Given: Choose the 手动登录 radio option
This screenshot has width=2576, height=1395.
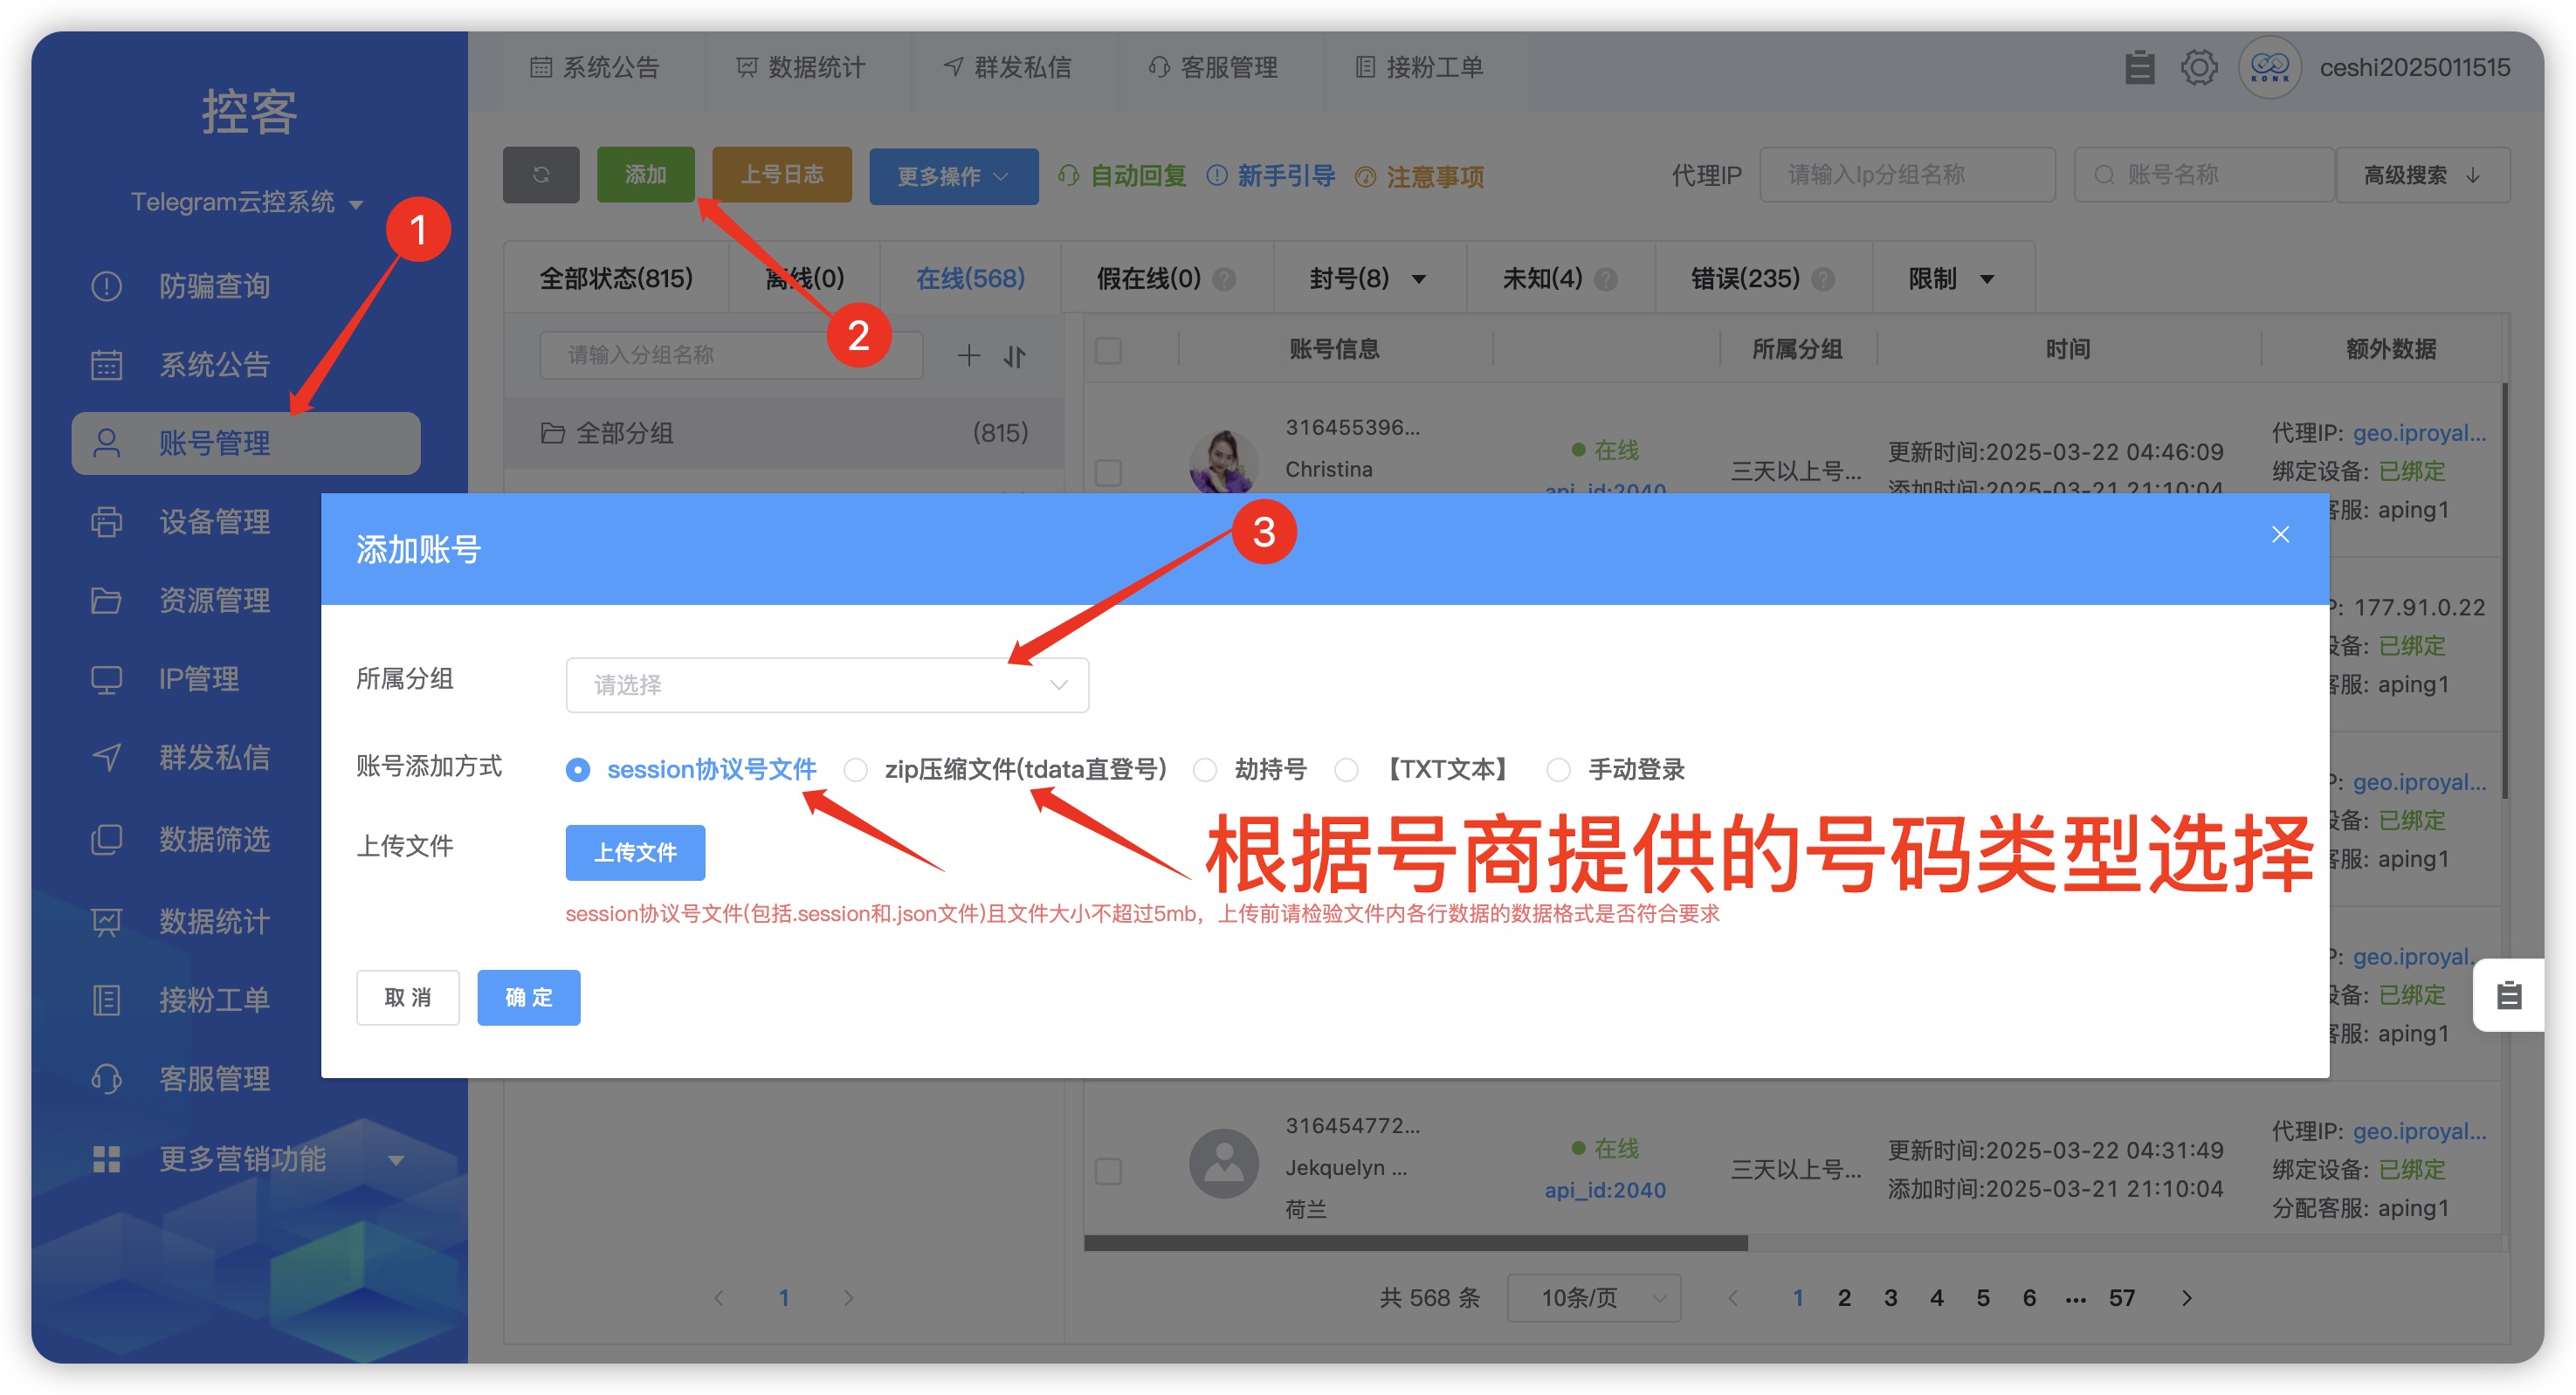Looking at the screenshot, I should [x=1558, y=769].
